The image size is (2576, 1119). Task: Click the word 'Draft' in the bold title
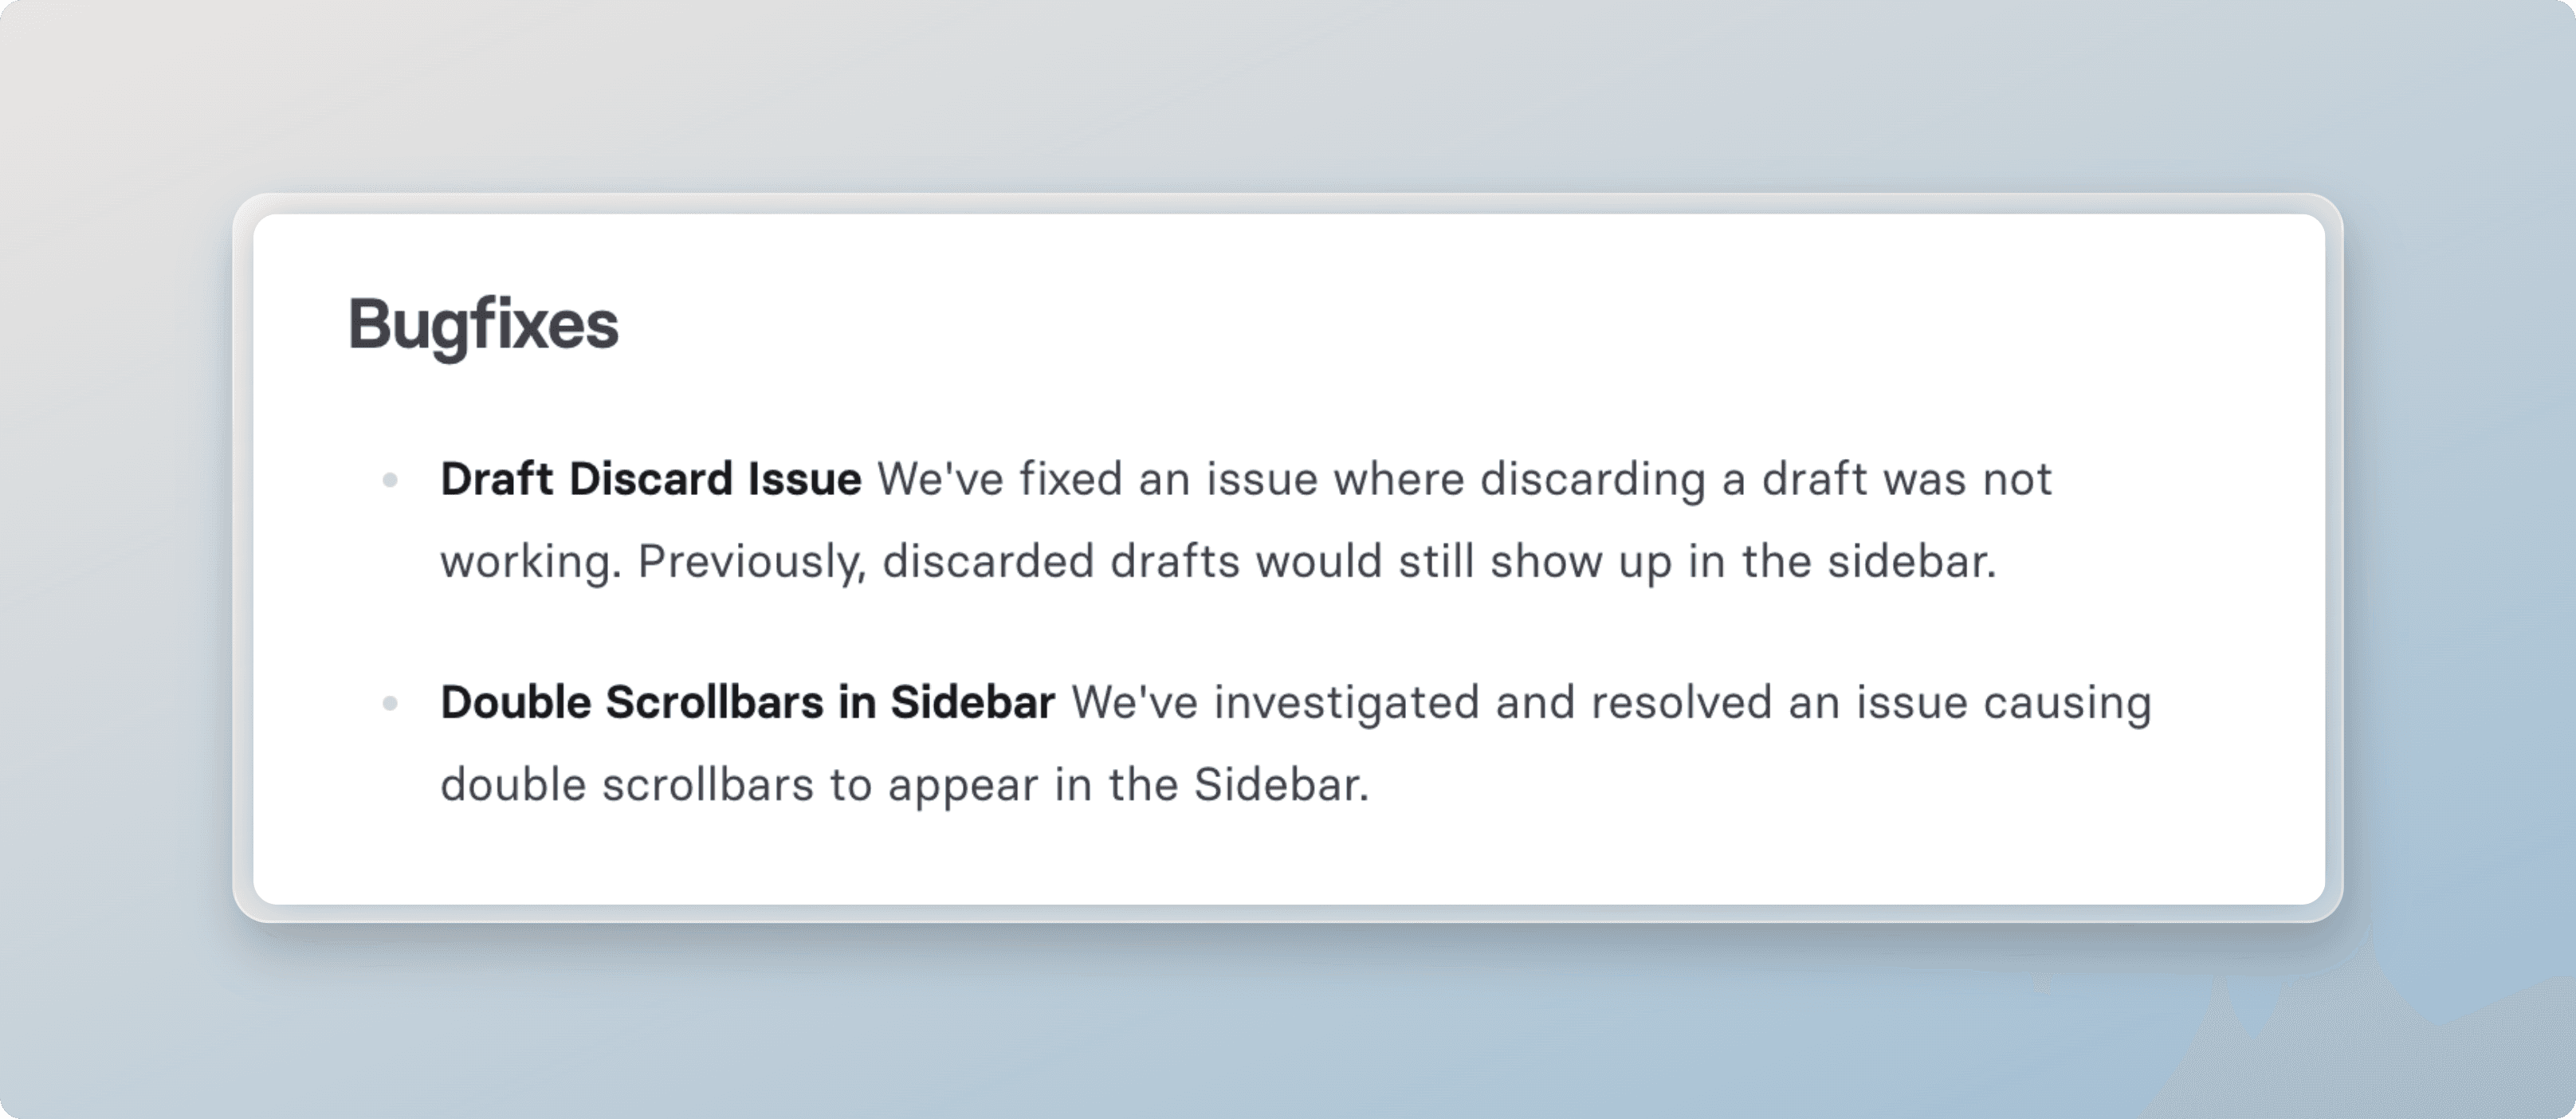pyautogui.click(x=497, y=479)
